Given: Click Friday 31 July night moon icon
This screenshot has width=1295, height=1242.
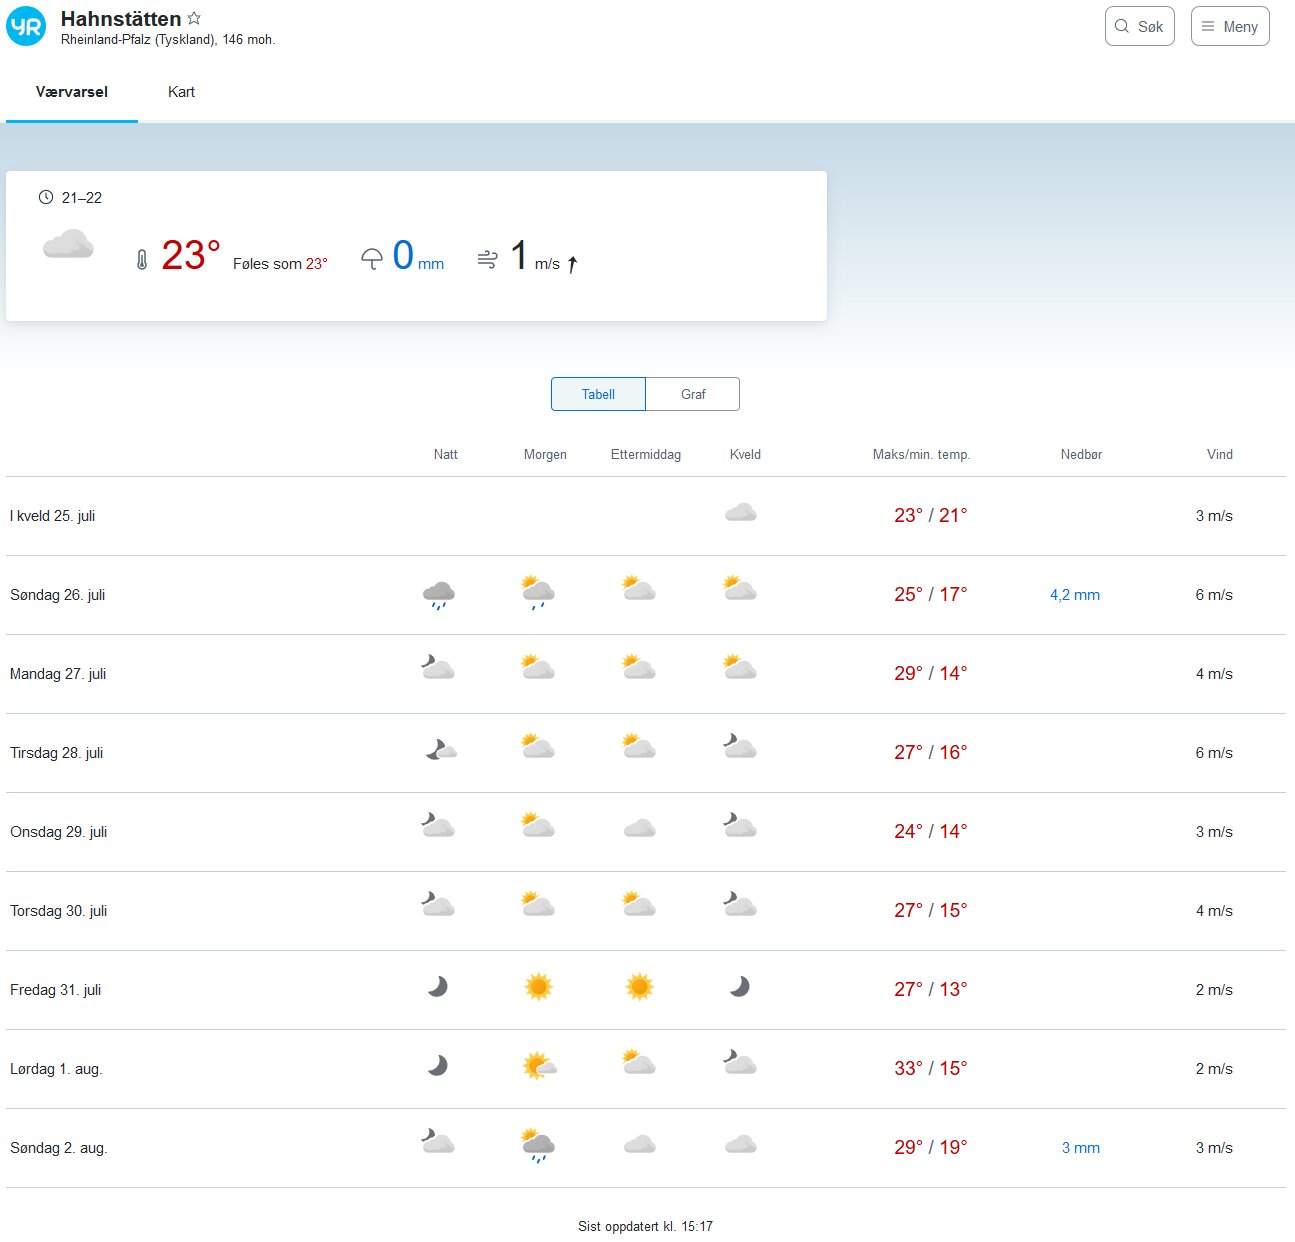Looking at the screenshot, I should tap(438, 988).
